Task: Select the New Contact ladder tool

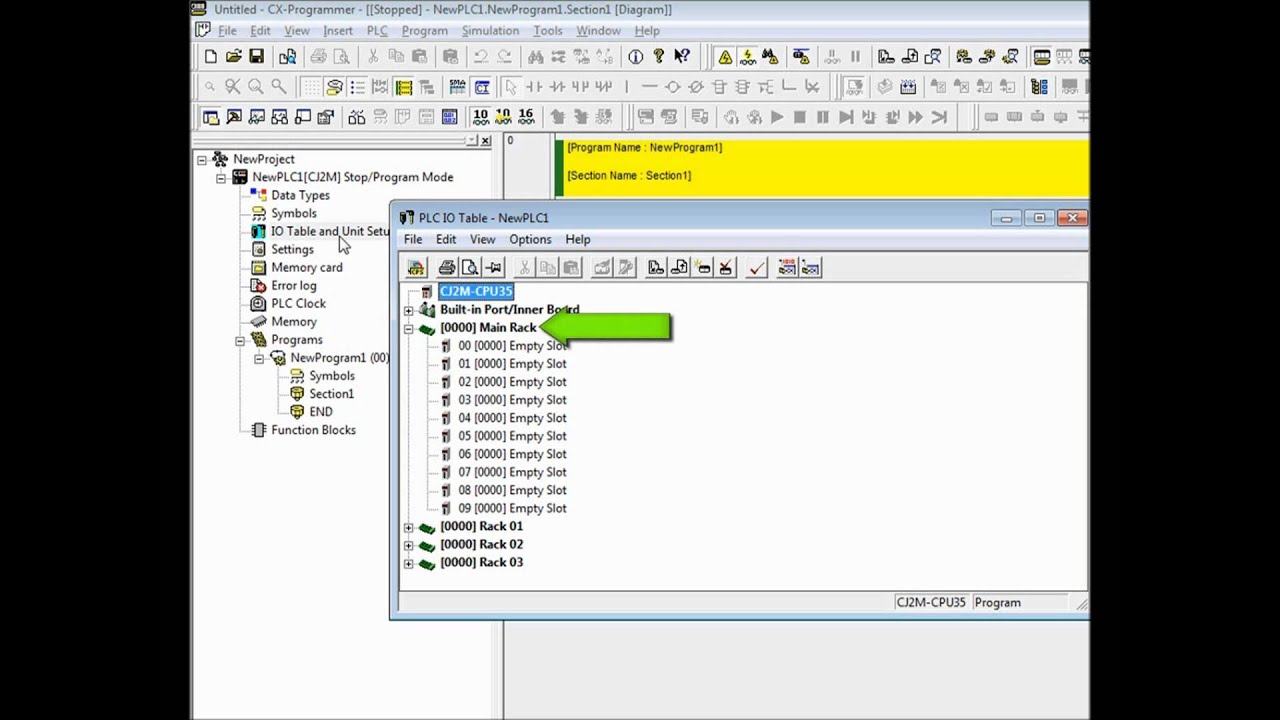Action: 533,87
